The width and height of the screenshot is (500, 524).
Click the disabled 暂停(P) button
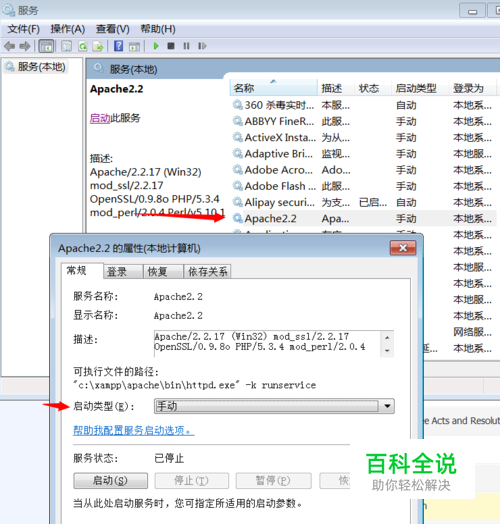coord(273,481)
